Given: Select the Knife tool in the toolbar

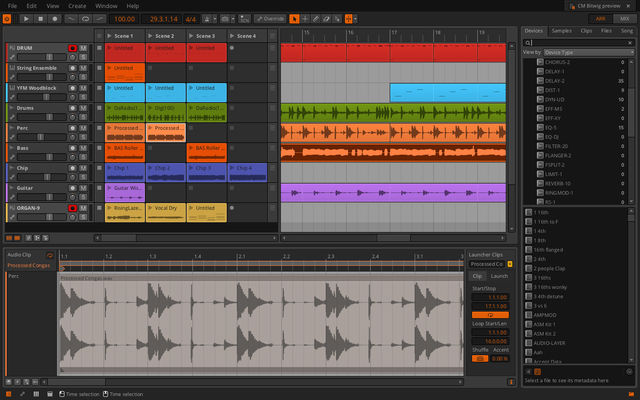Looking at the screenshot, I should tap(337, 19).
